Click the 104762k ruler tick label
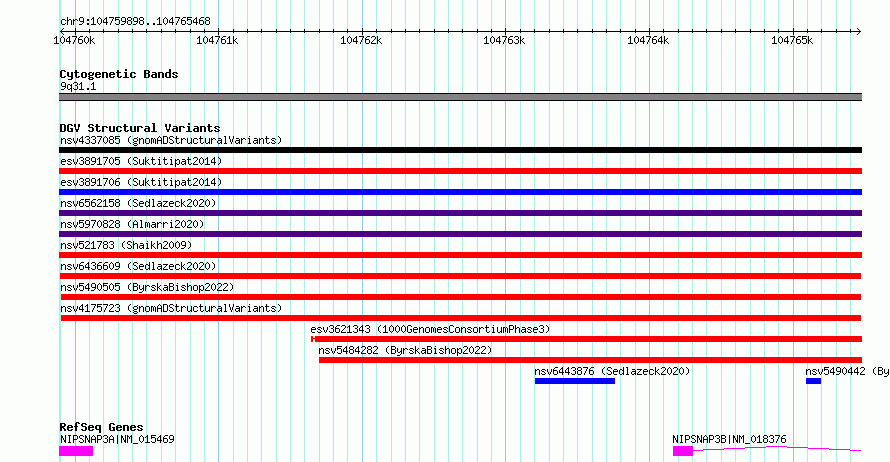 (x=361, y=40)
